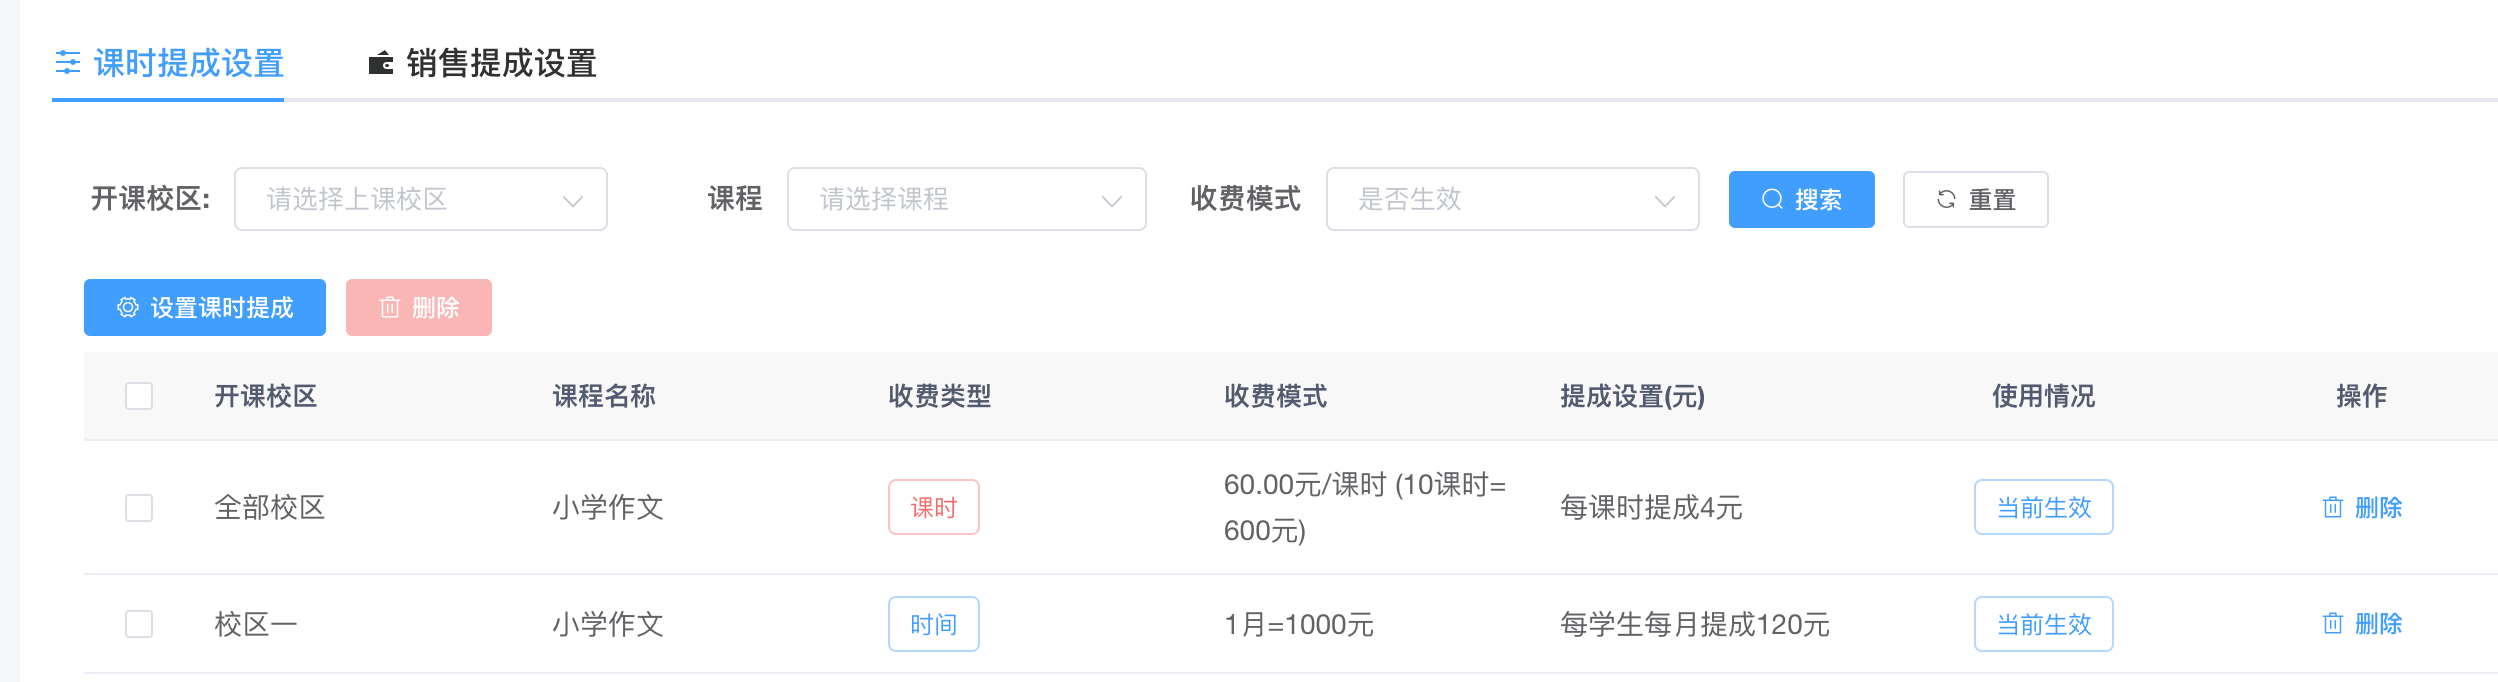2498x682 pixels.
Task: Click the refresh icon in 重置 button
Action: pyautogui.click(x=1946, y=199)
